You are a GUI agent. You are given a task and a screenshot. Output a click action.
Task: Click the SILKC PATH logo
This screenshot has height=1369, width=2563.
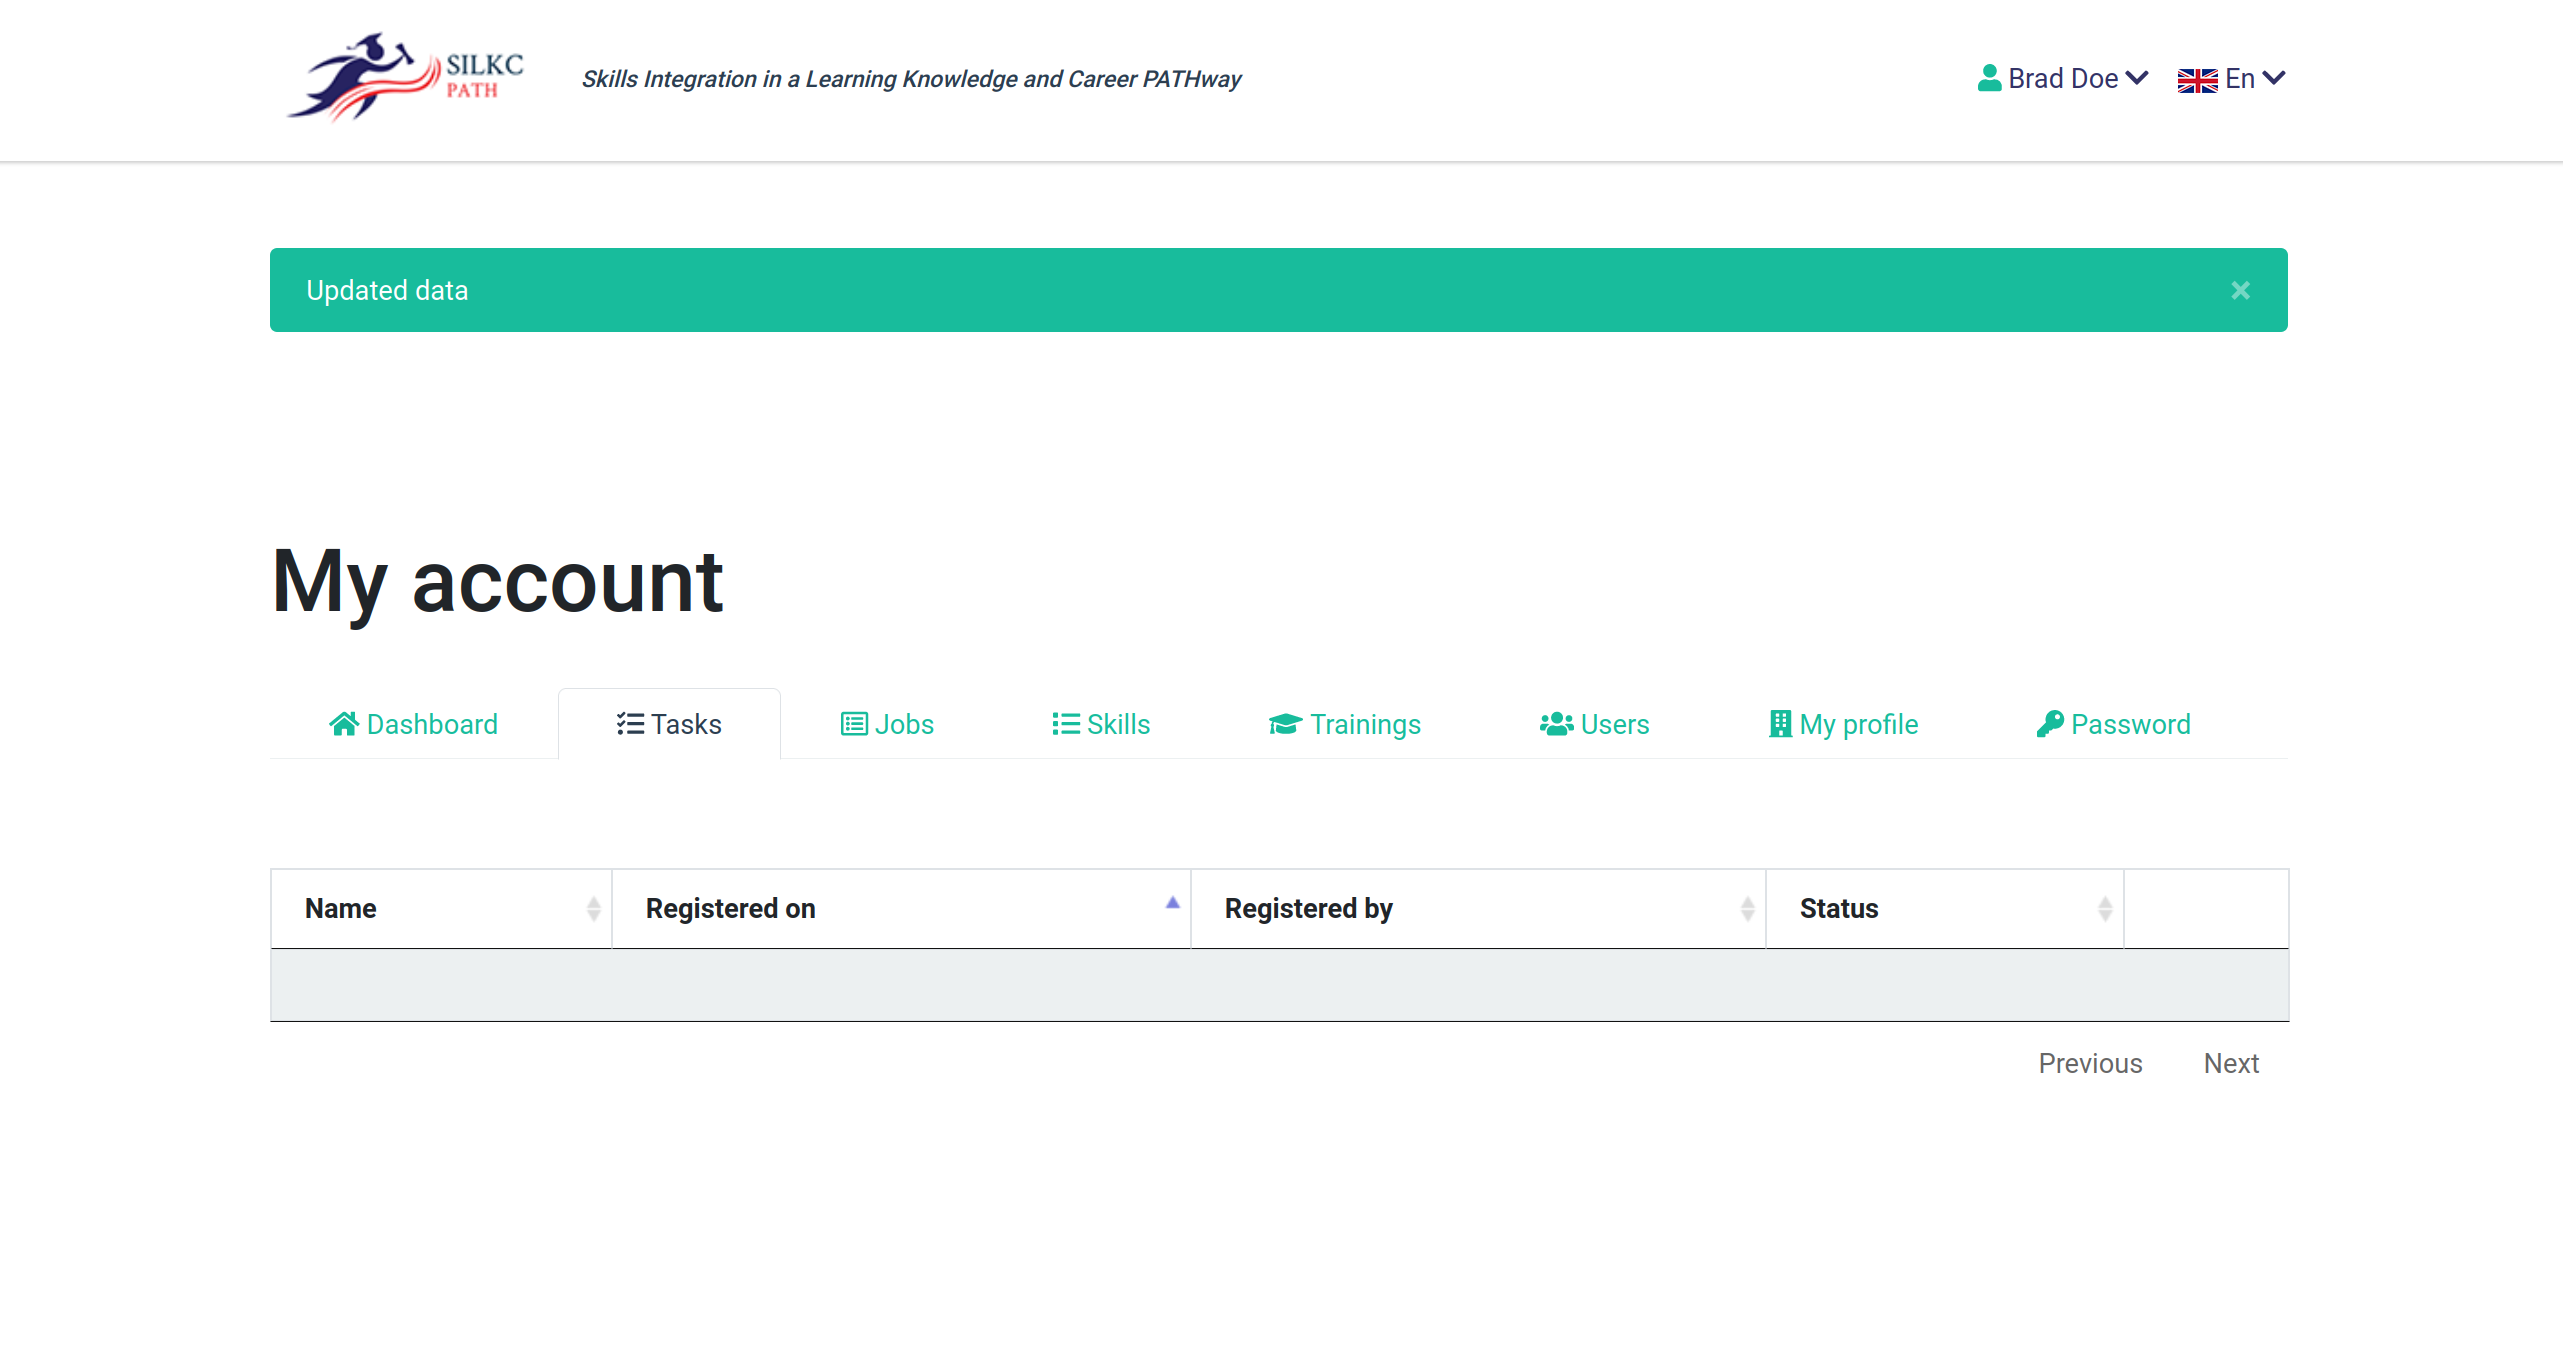(405, 78)
